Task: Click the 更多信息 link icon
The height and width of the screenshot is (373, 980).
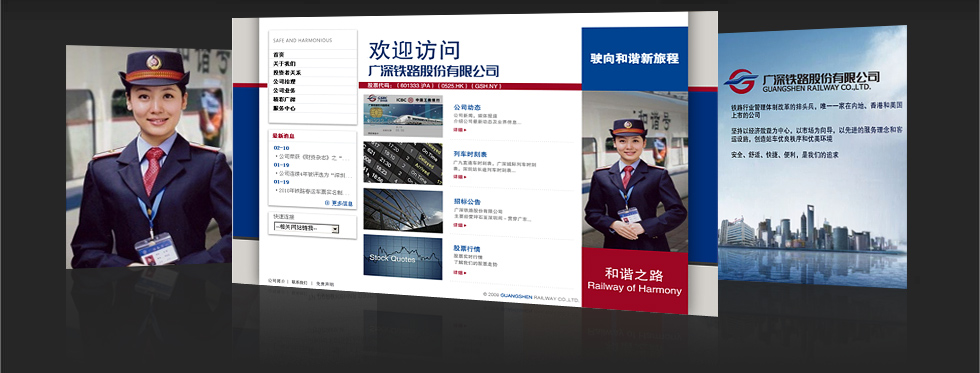Action: (x=327, y=203)
